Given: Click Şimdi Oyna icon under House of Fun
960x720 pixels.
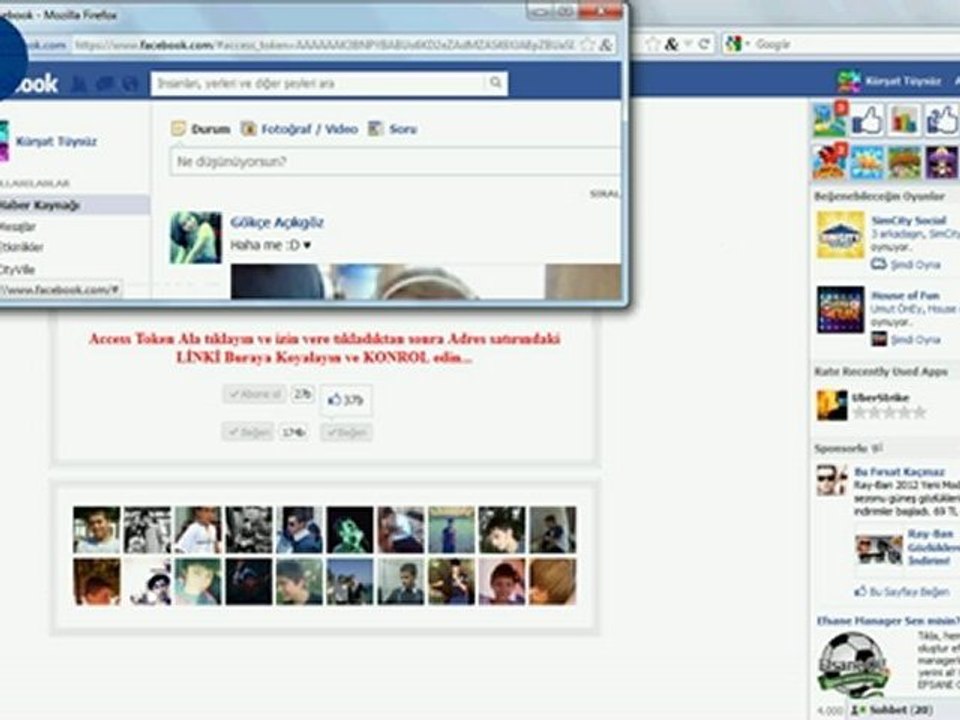Looking at the screenshot, I should (879, 339).
